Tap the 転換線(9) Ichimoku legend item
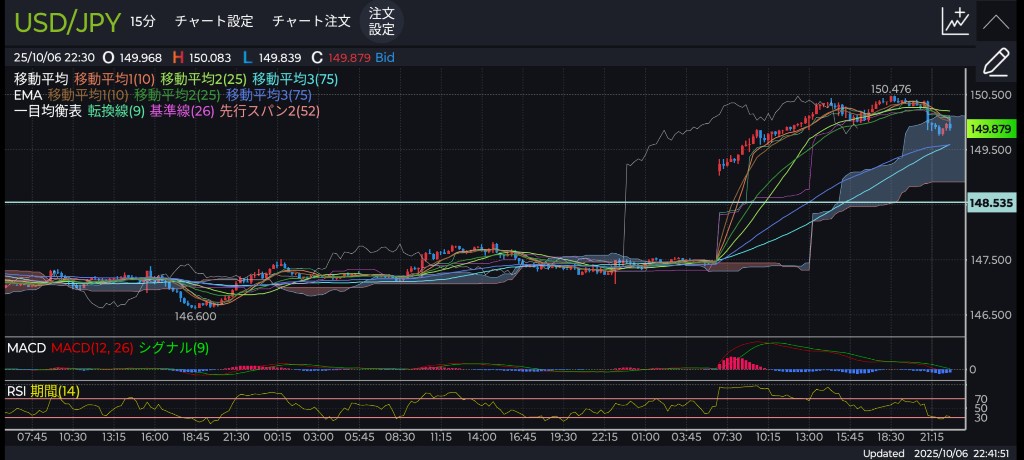 [x=116, y=111]
